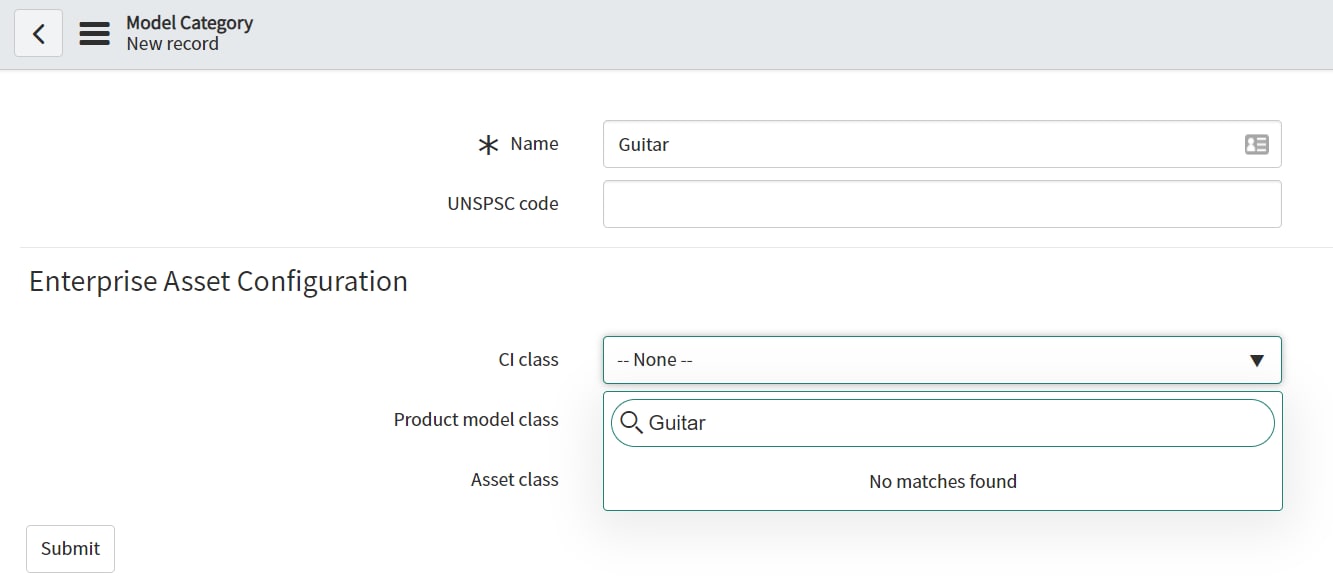The width and height of the screenshot is (1333, 587).
Task: Choose the -- None -- option
Action: pyautogui.click(x=653, y=359)
